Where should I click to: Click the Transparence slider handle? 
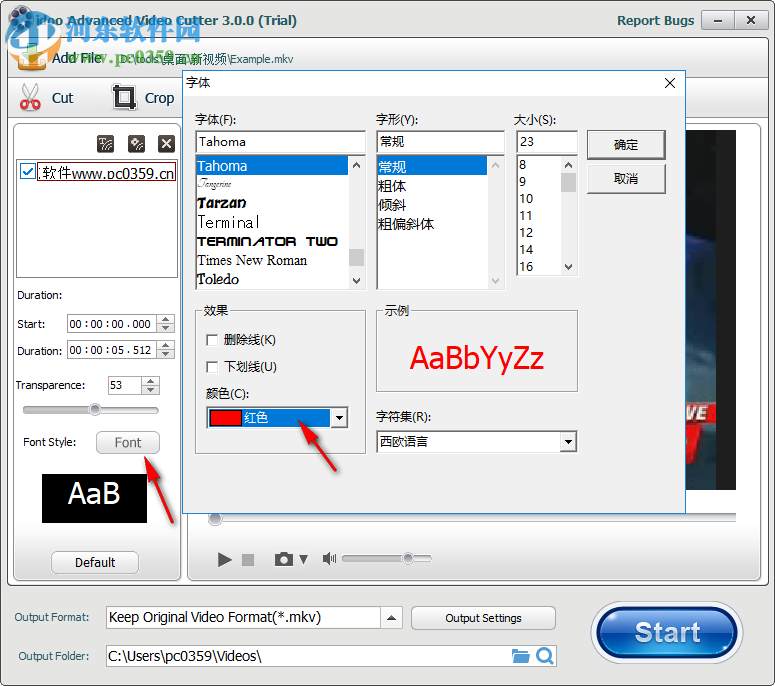(95, 410)
